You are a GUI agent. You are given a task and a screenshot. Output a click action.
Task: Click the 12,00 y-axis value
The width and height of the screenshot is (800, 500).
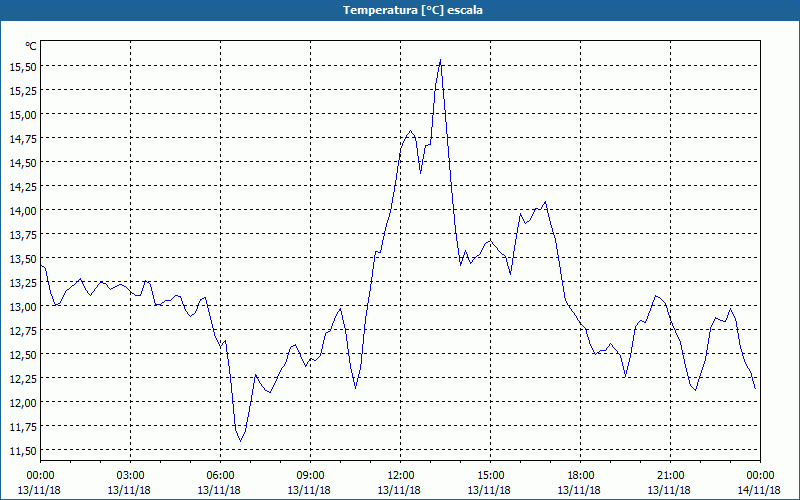tap(23, 402)
